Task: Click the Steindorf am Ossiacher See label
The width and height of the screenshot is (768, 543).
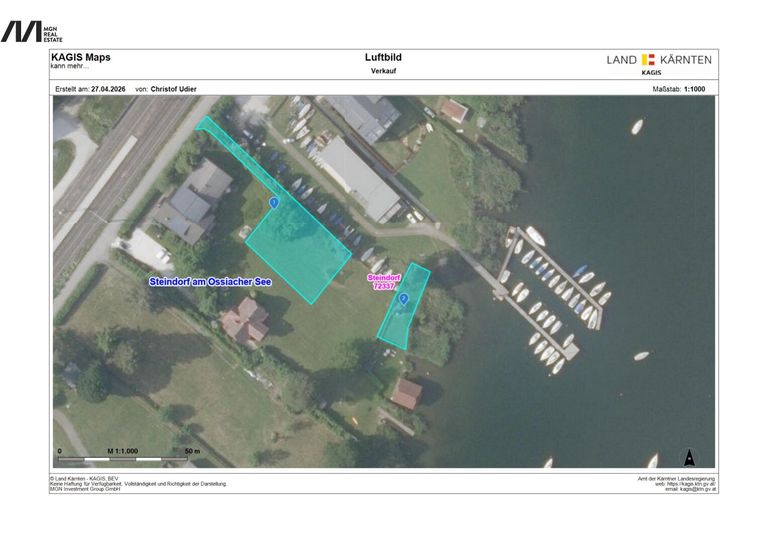Action: point(217,282)
